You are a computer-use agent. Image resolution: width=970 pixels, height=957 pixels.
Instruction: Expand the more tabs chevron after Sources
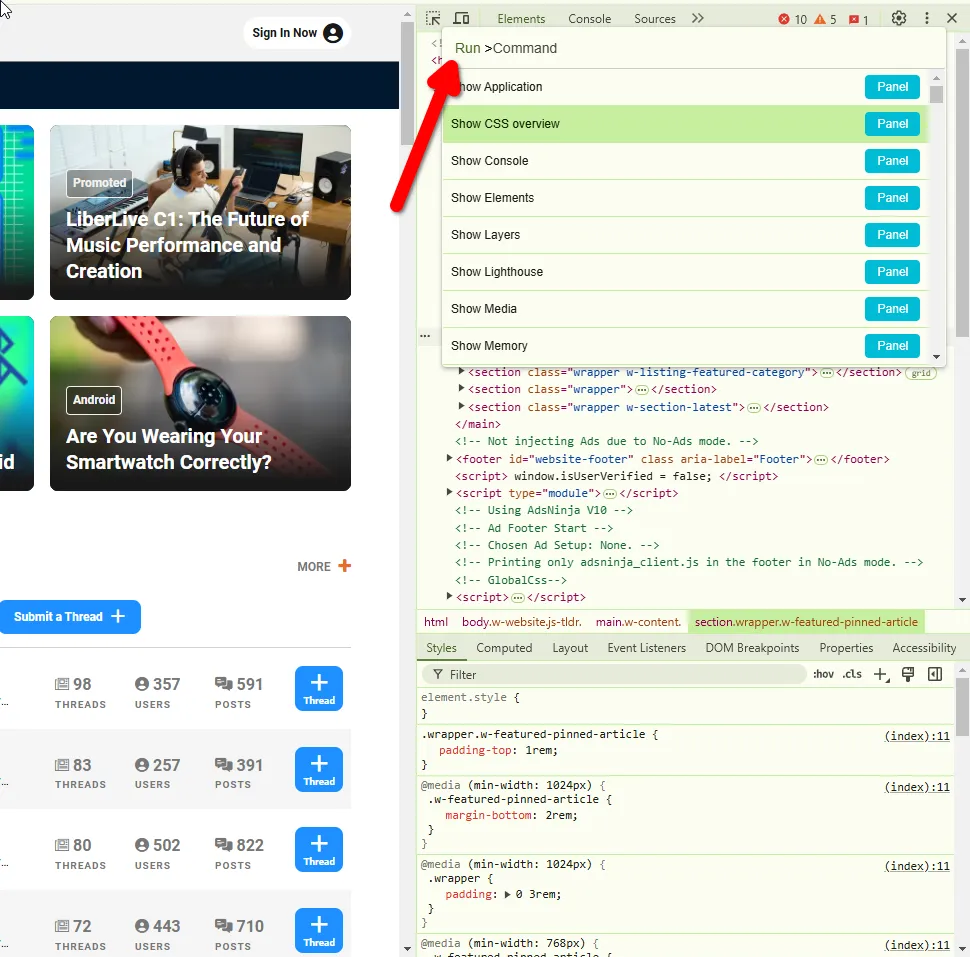(x=698, y=19)
